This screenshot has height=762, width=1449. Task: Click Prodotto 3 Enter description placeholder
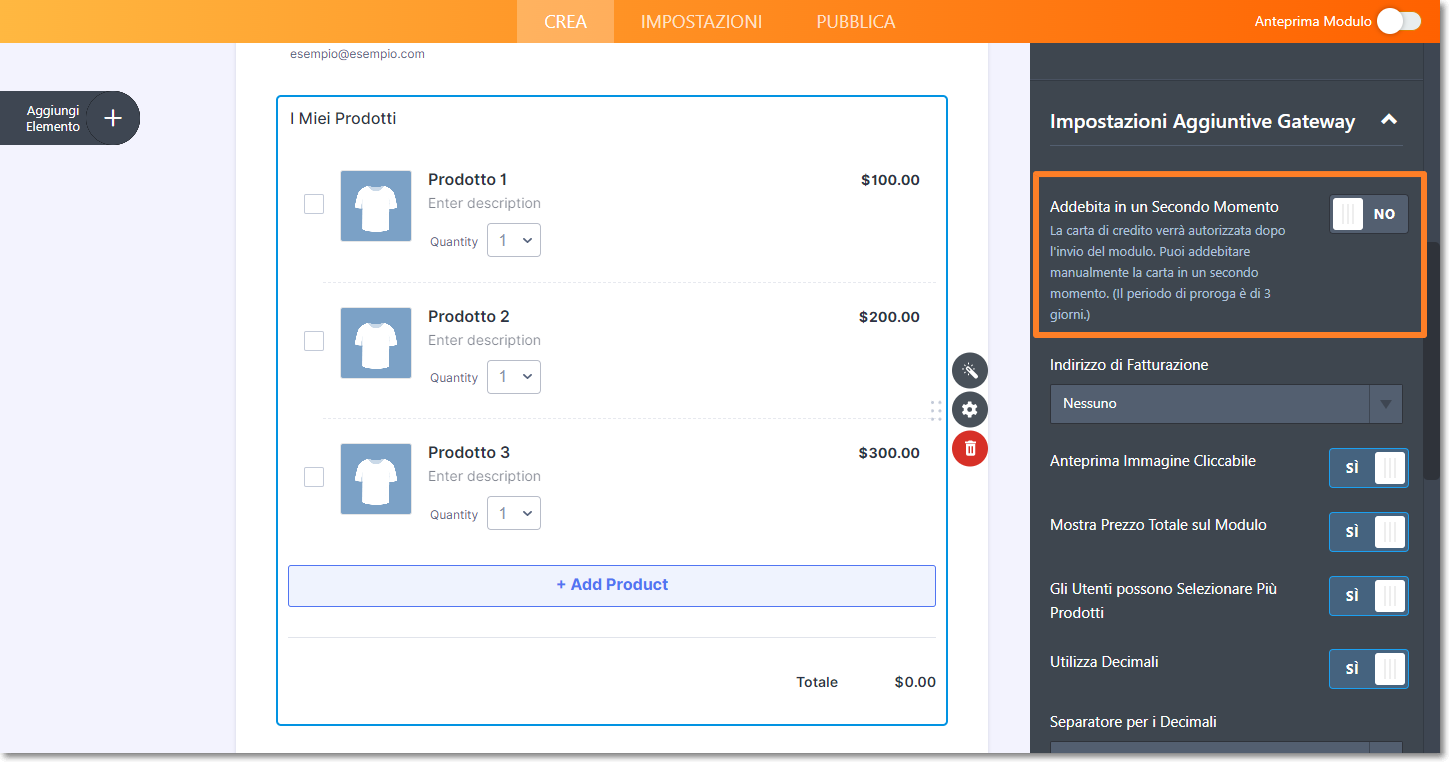pos(484,476)
